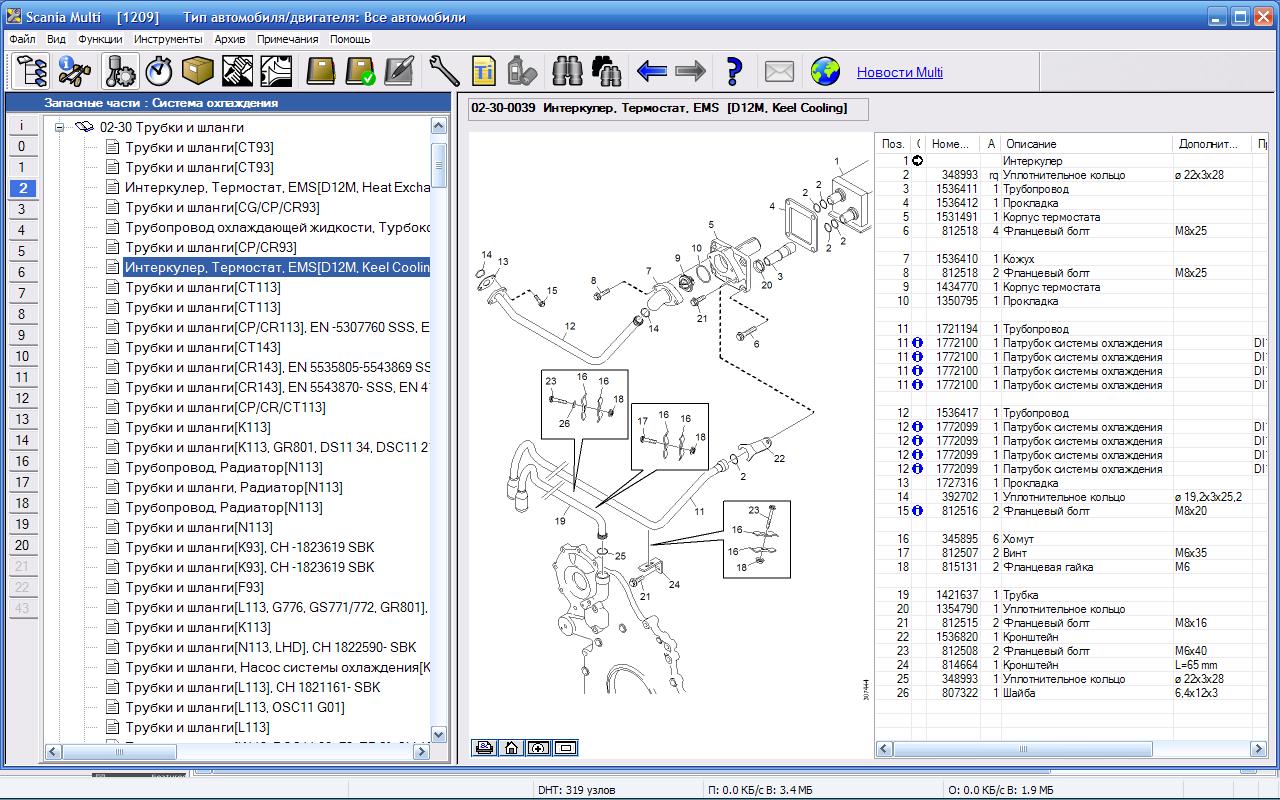This screenshot has width=1280, height=800.
Task: Select part row 'Хомут' 345895
Action: click(x=1070, y=539)
